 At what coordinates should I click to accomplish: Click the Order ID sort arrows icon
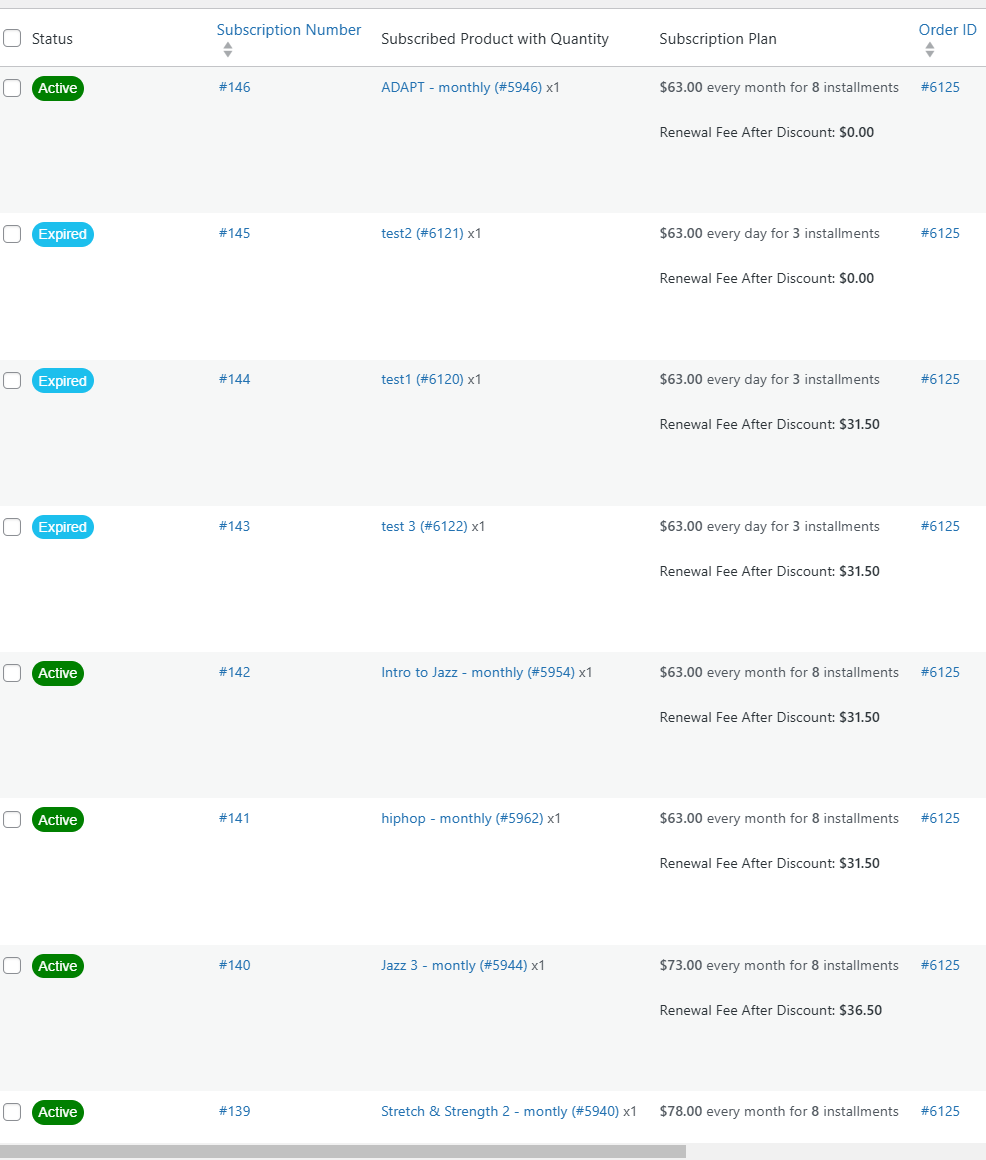pyautogui.click(x=930, y=50)
